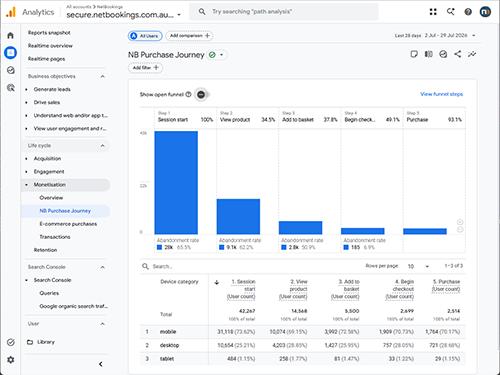Click Add comparison button

189,36
